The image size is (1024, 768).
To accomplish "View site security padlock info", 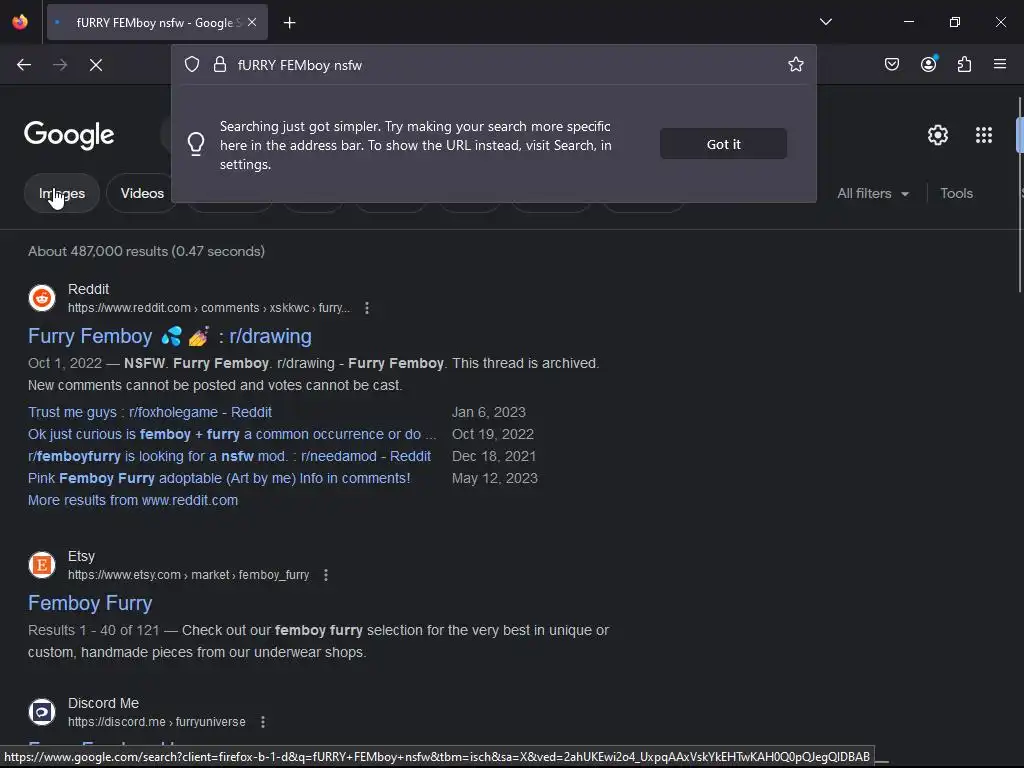I will (x=220, y=65).
